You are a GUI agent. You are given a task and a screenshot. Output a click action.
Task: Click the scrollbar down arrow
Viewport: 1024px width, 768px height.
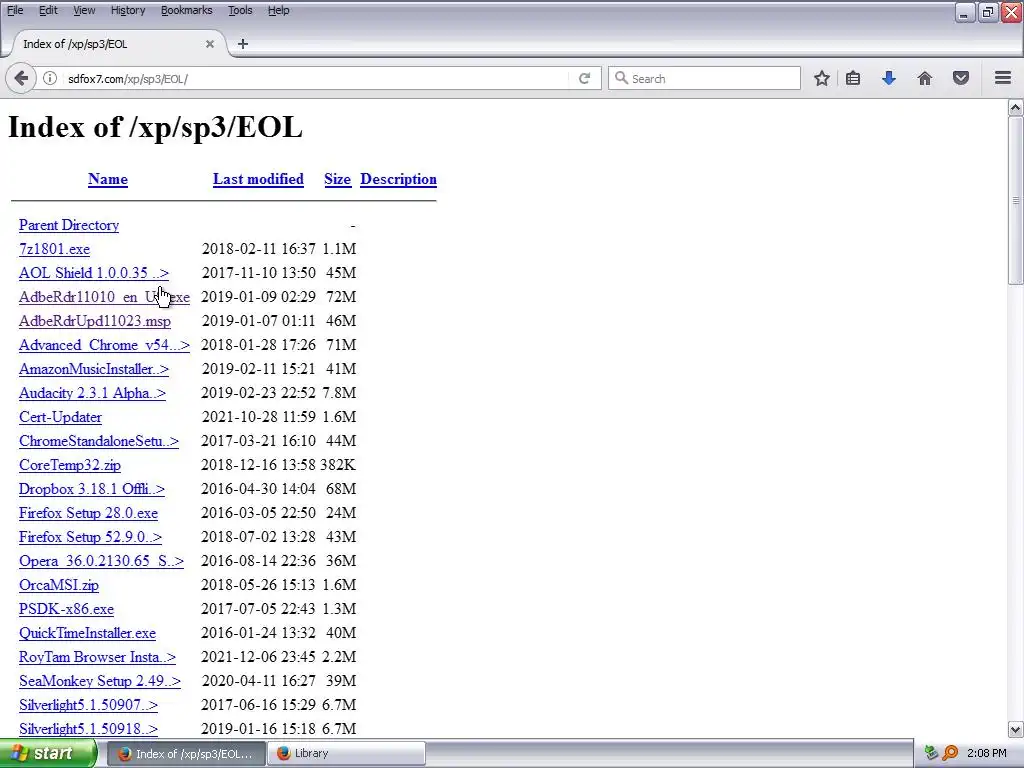(1016, 729)
